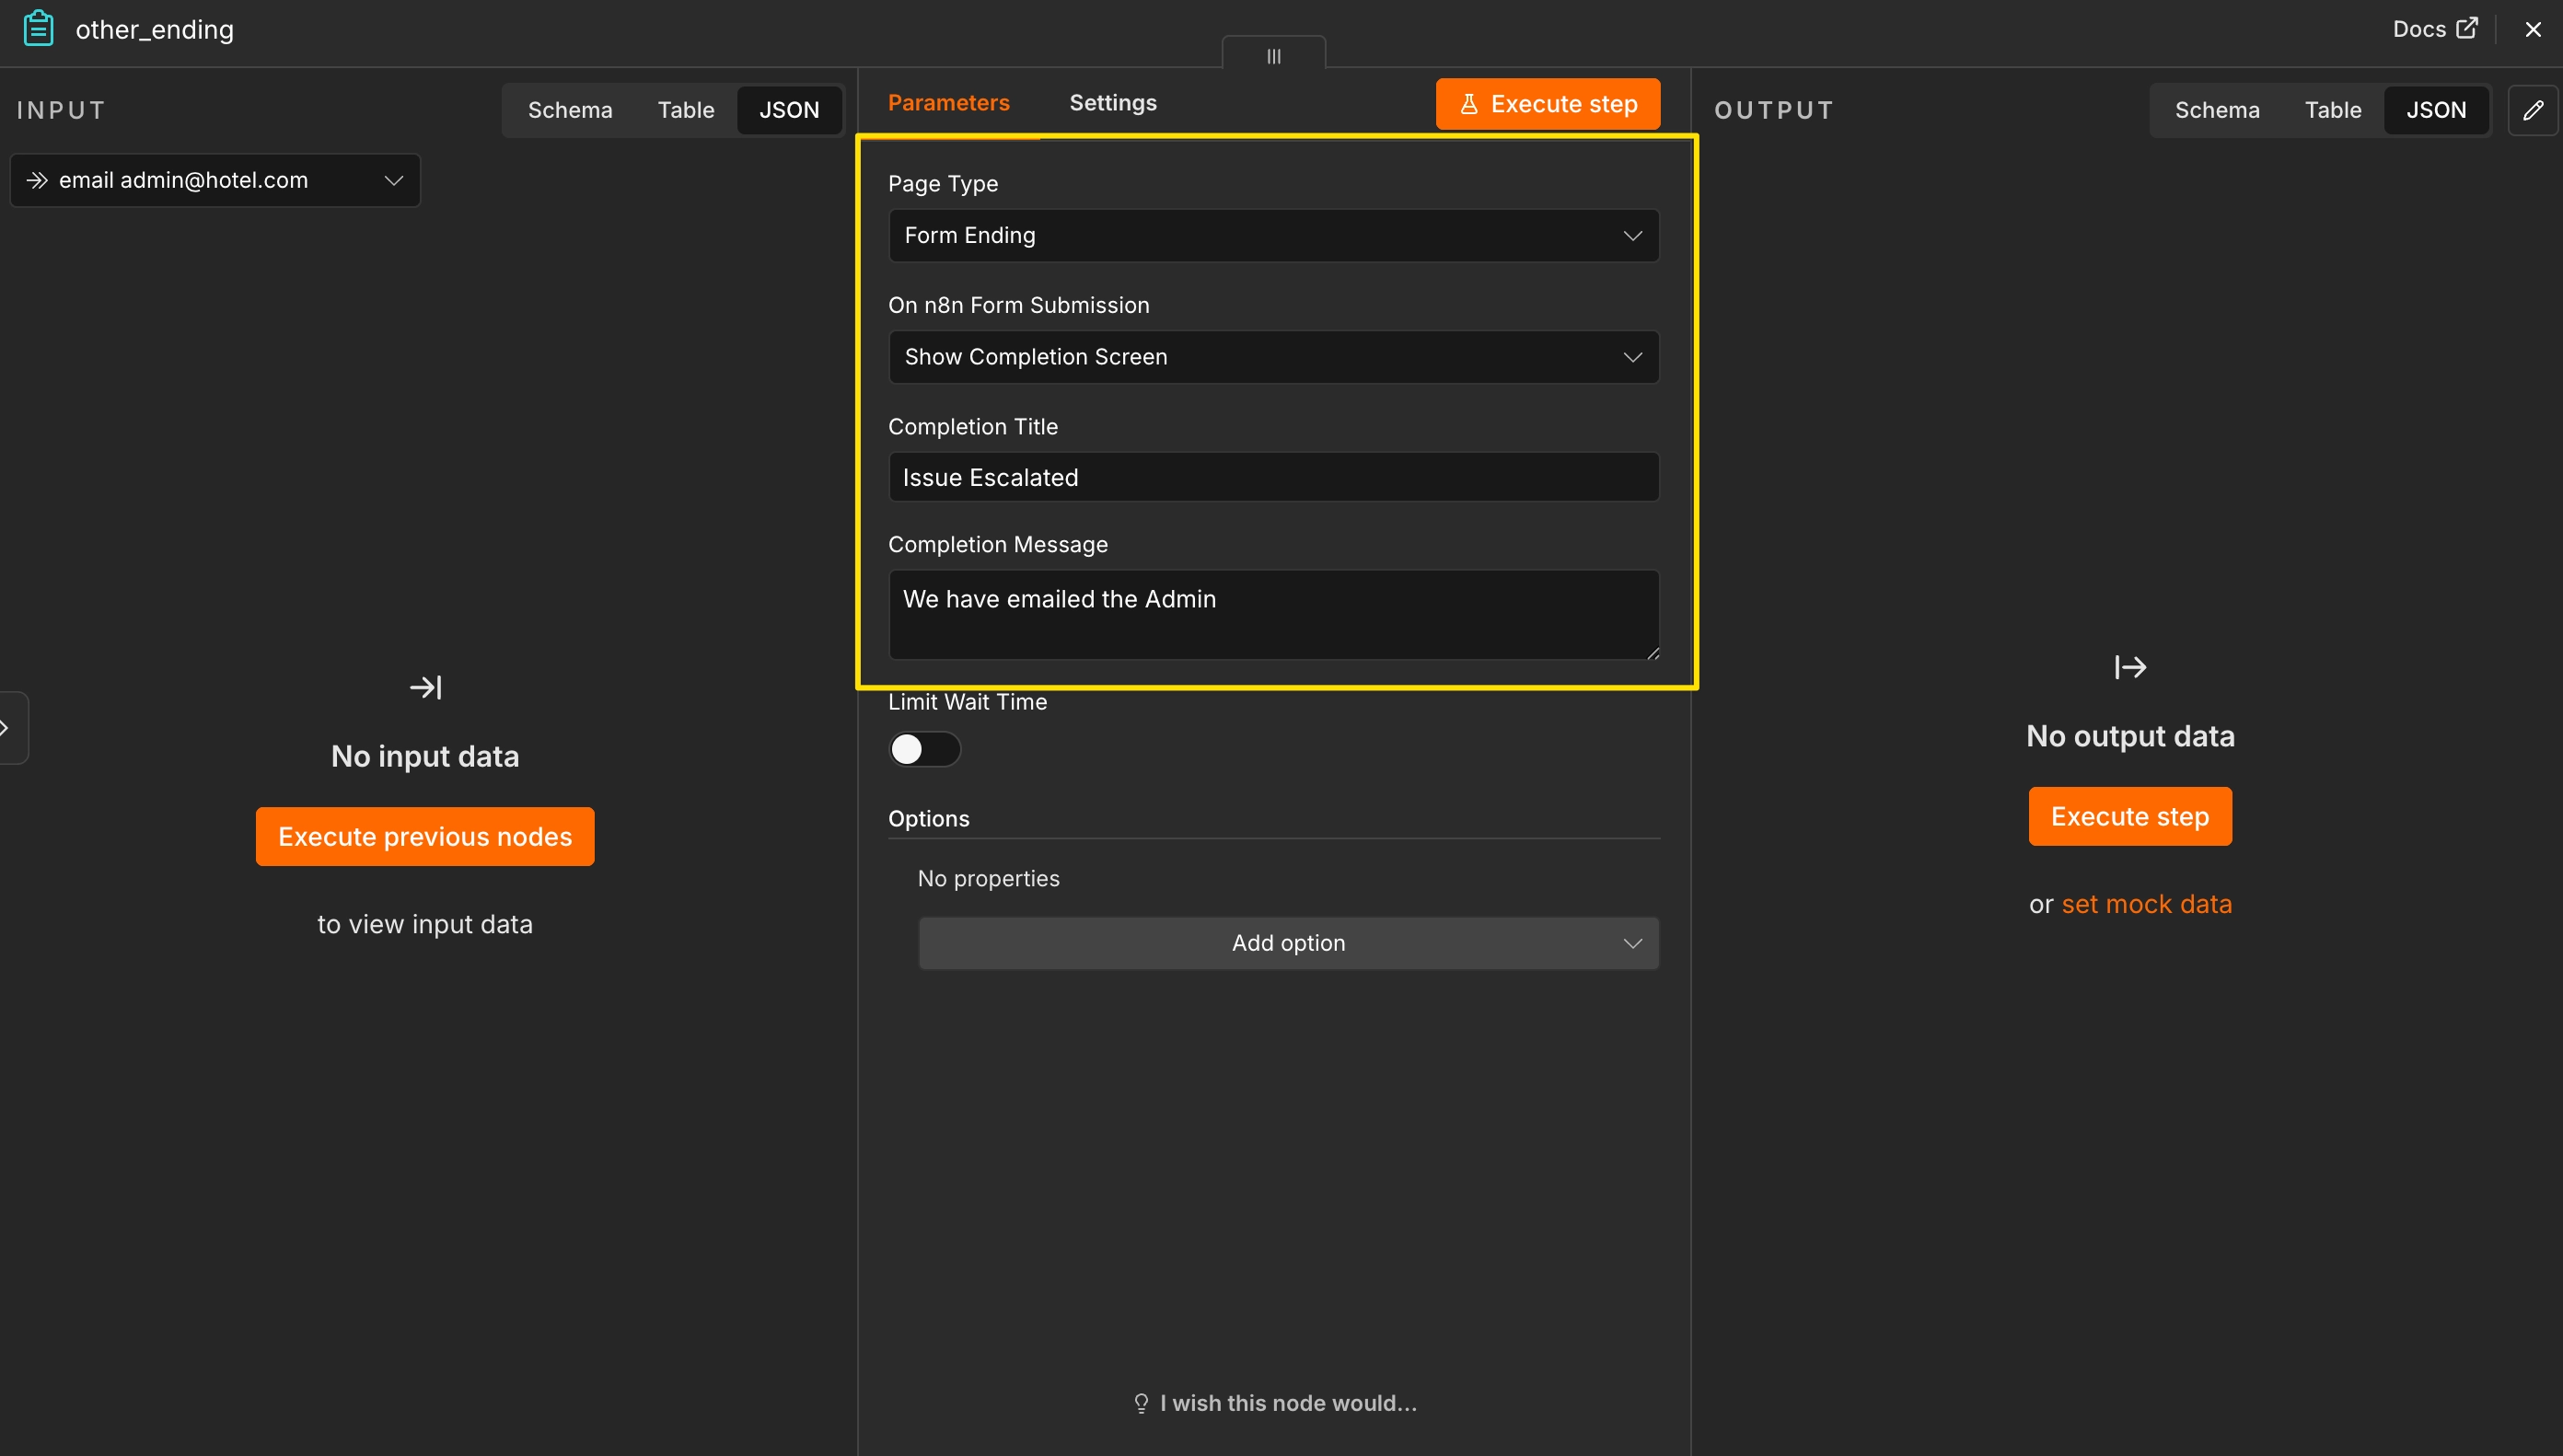Click the Completion Message text area

point(1273,615)
